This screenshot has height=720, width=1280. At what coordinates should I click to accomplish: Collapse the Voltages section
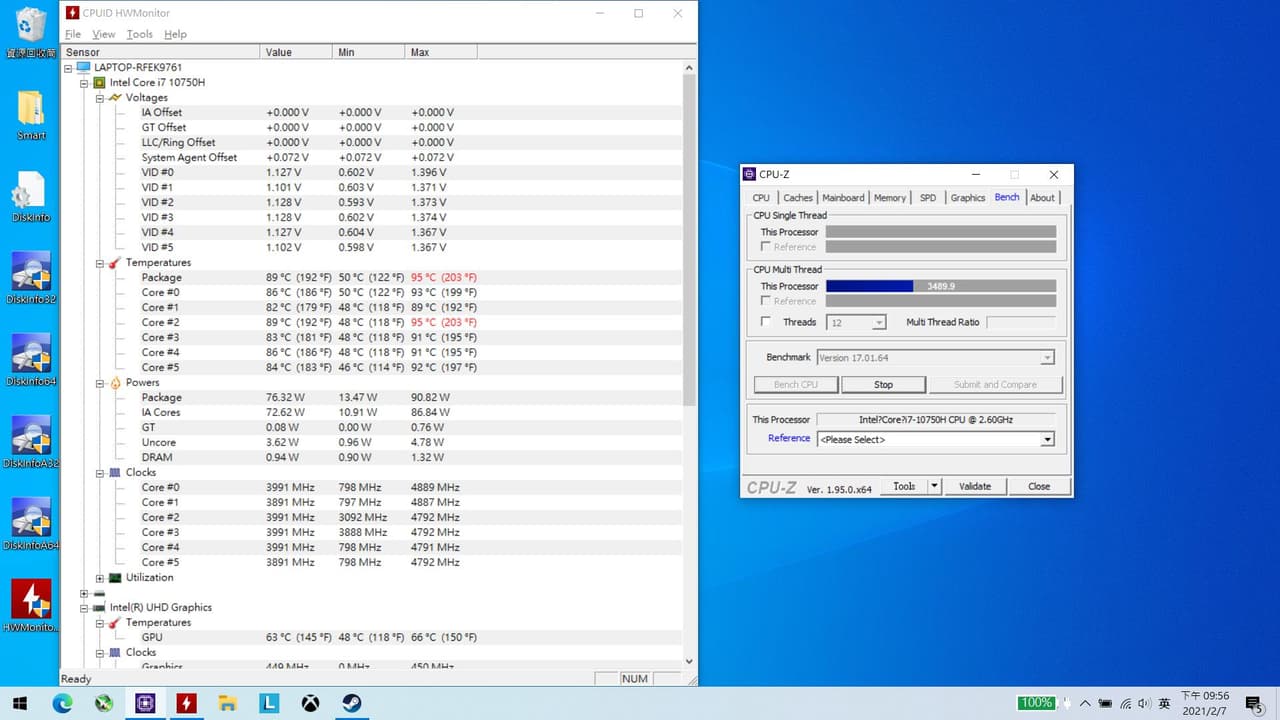[100, 98]
